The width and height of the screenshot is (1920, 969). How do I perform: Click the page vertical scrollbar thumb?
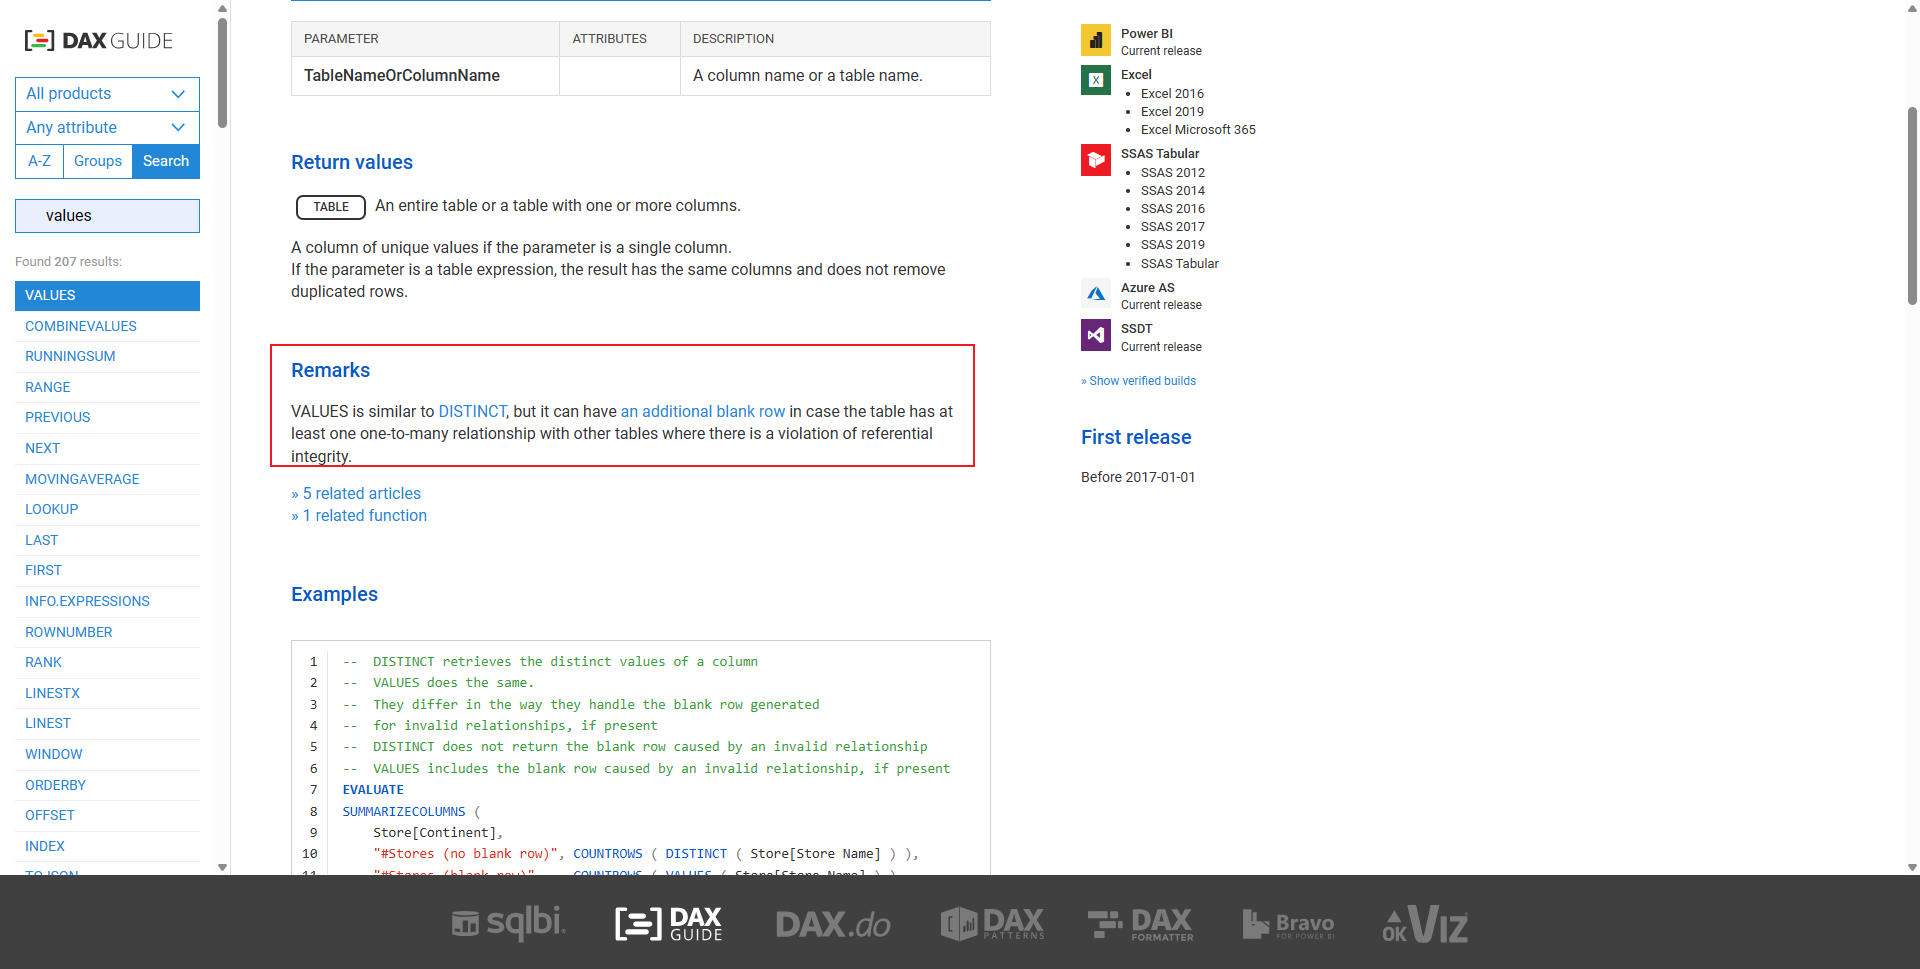click(x=1912, y=205)
